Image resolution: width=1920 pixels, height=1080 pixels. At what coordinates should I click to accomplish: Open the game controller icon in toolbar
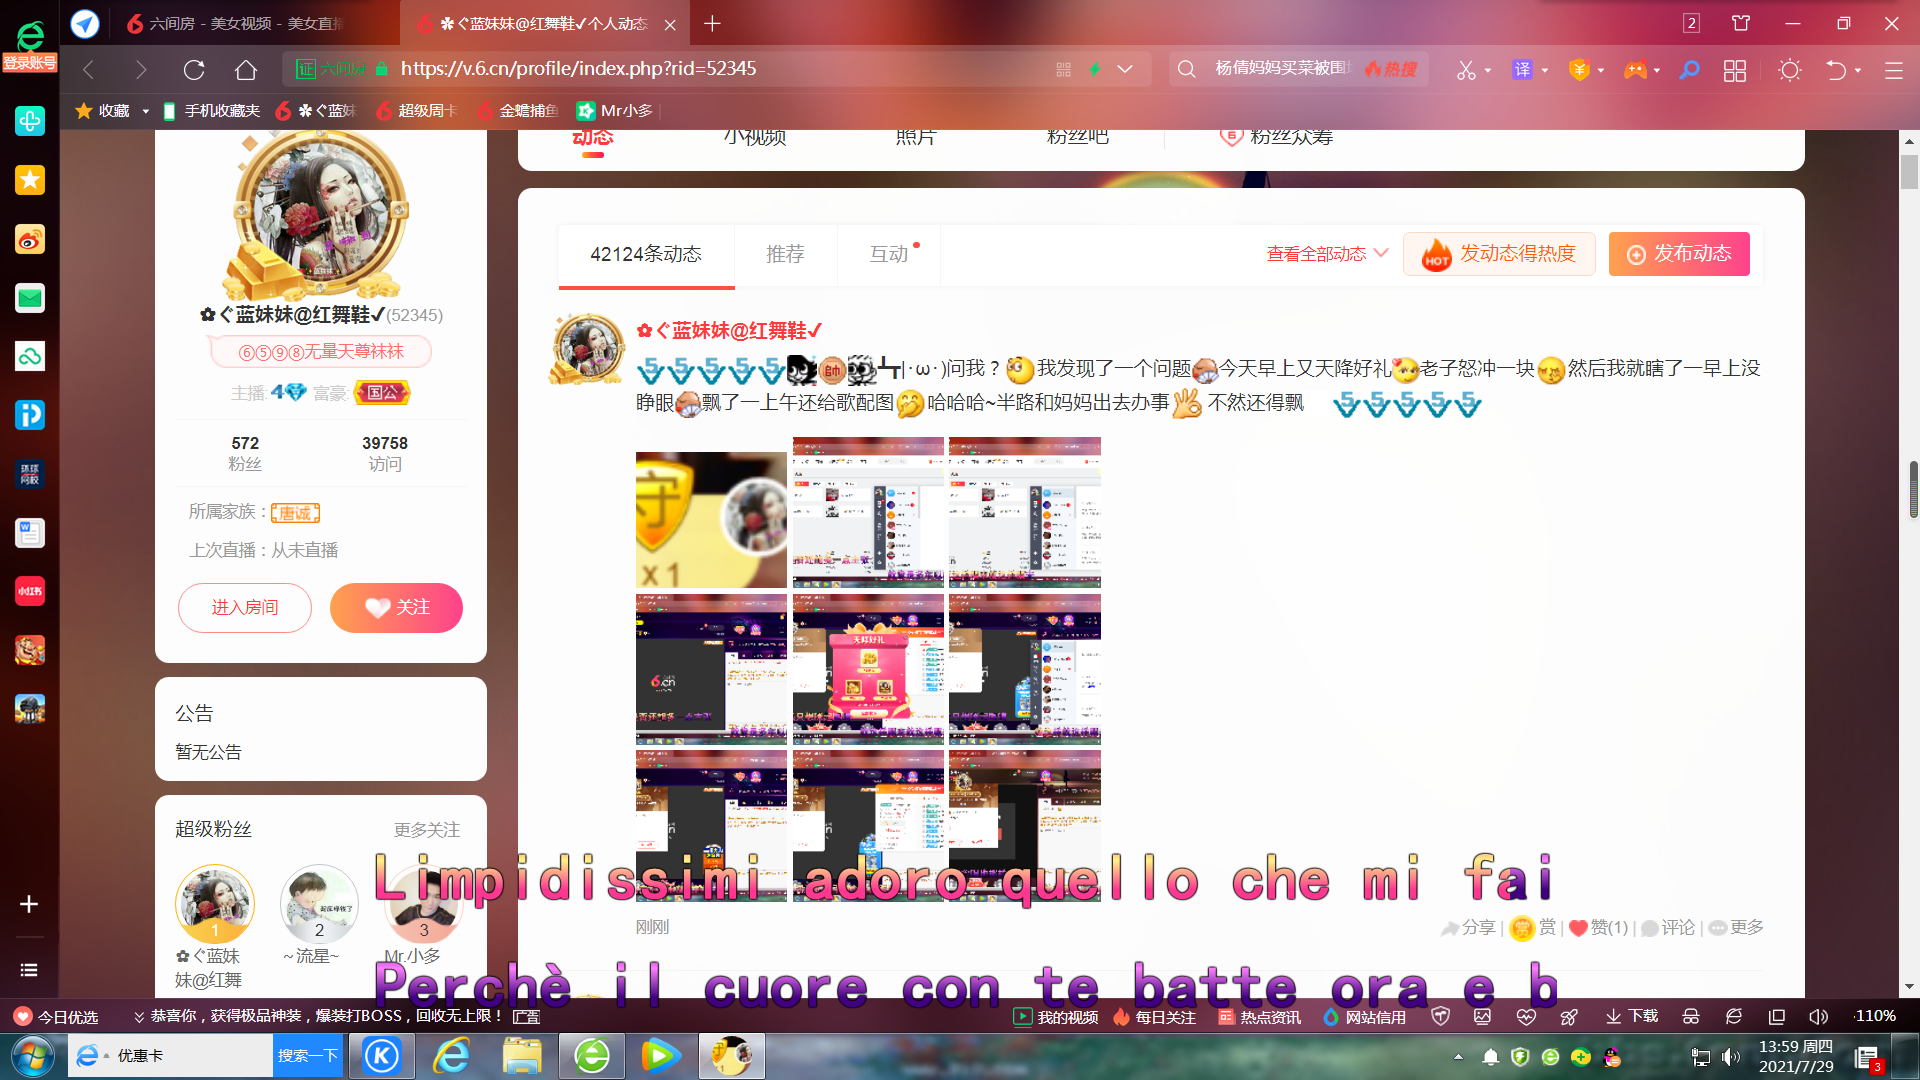point(1635,70)
